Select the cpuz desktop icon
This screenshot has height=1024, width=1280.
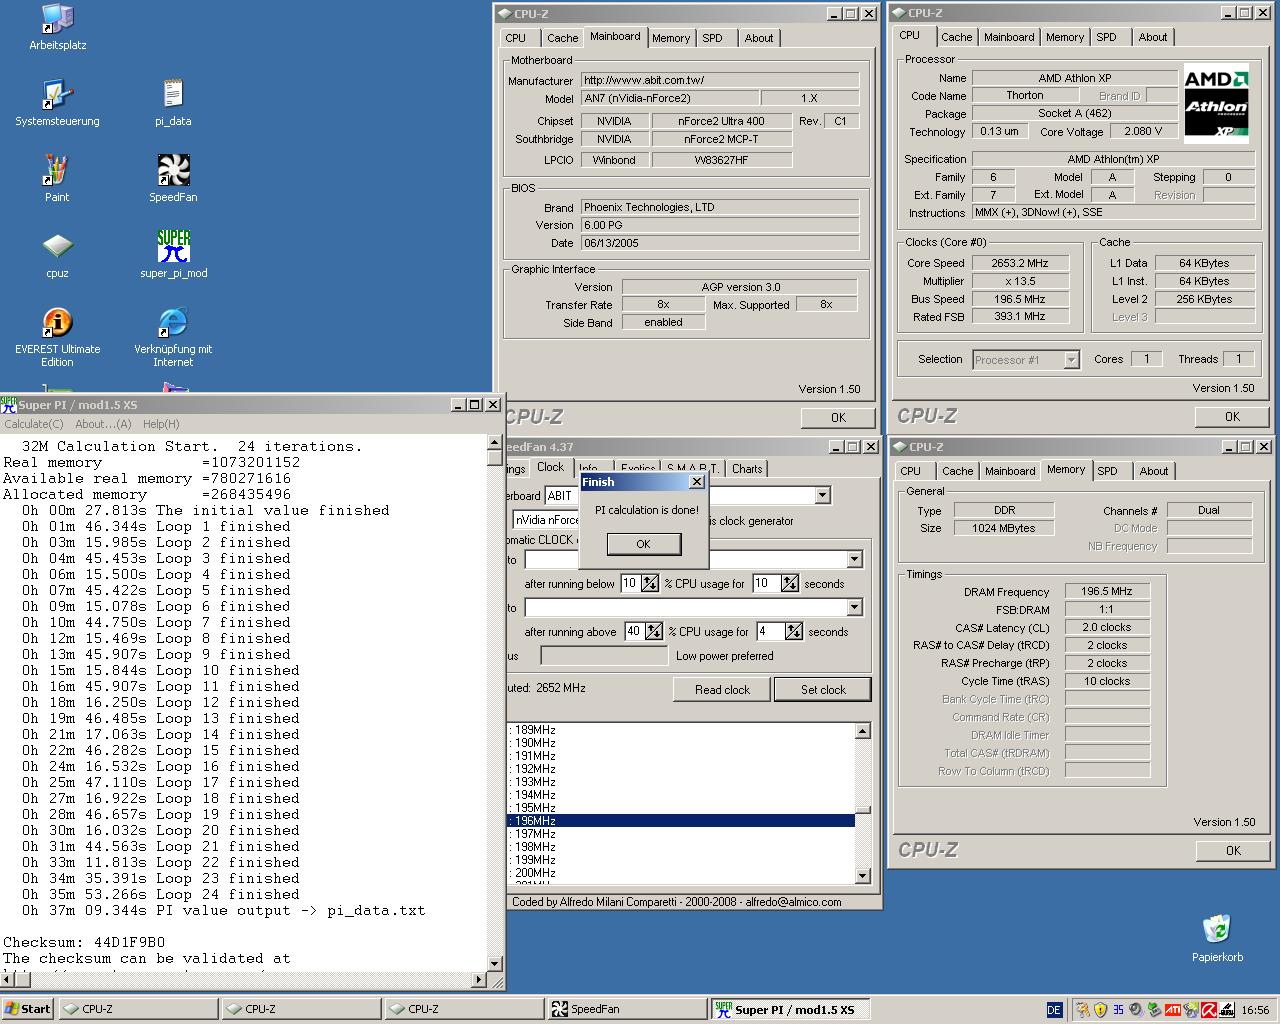[57, 255]
